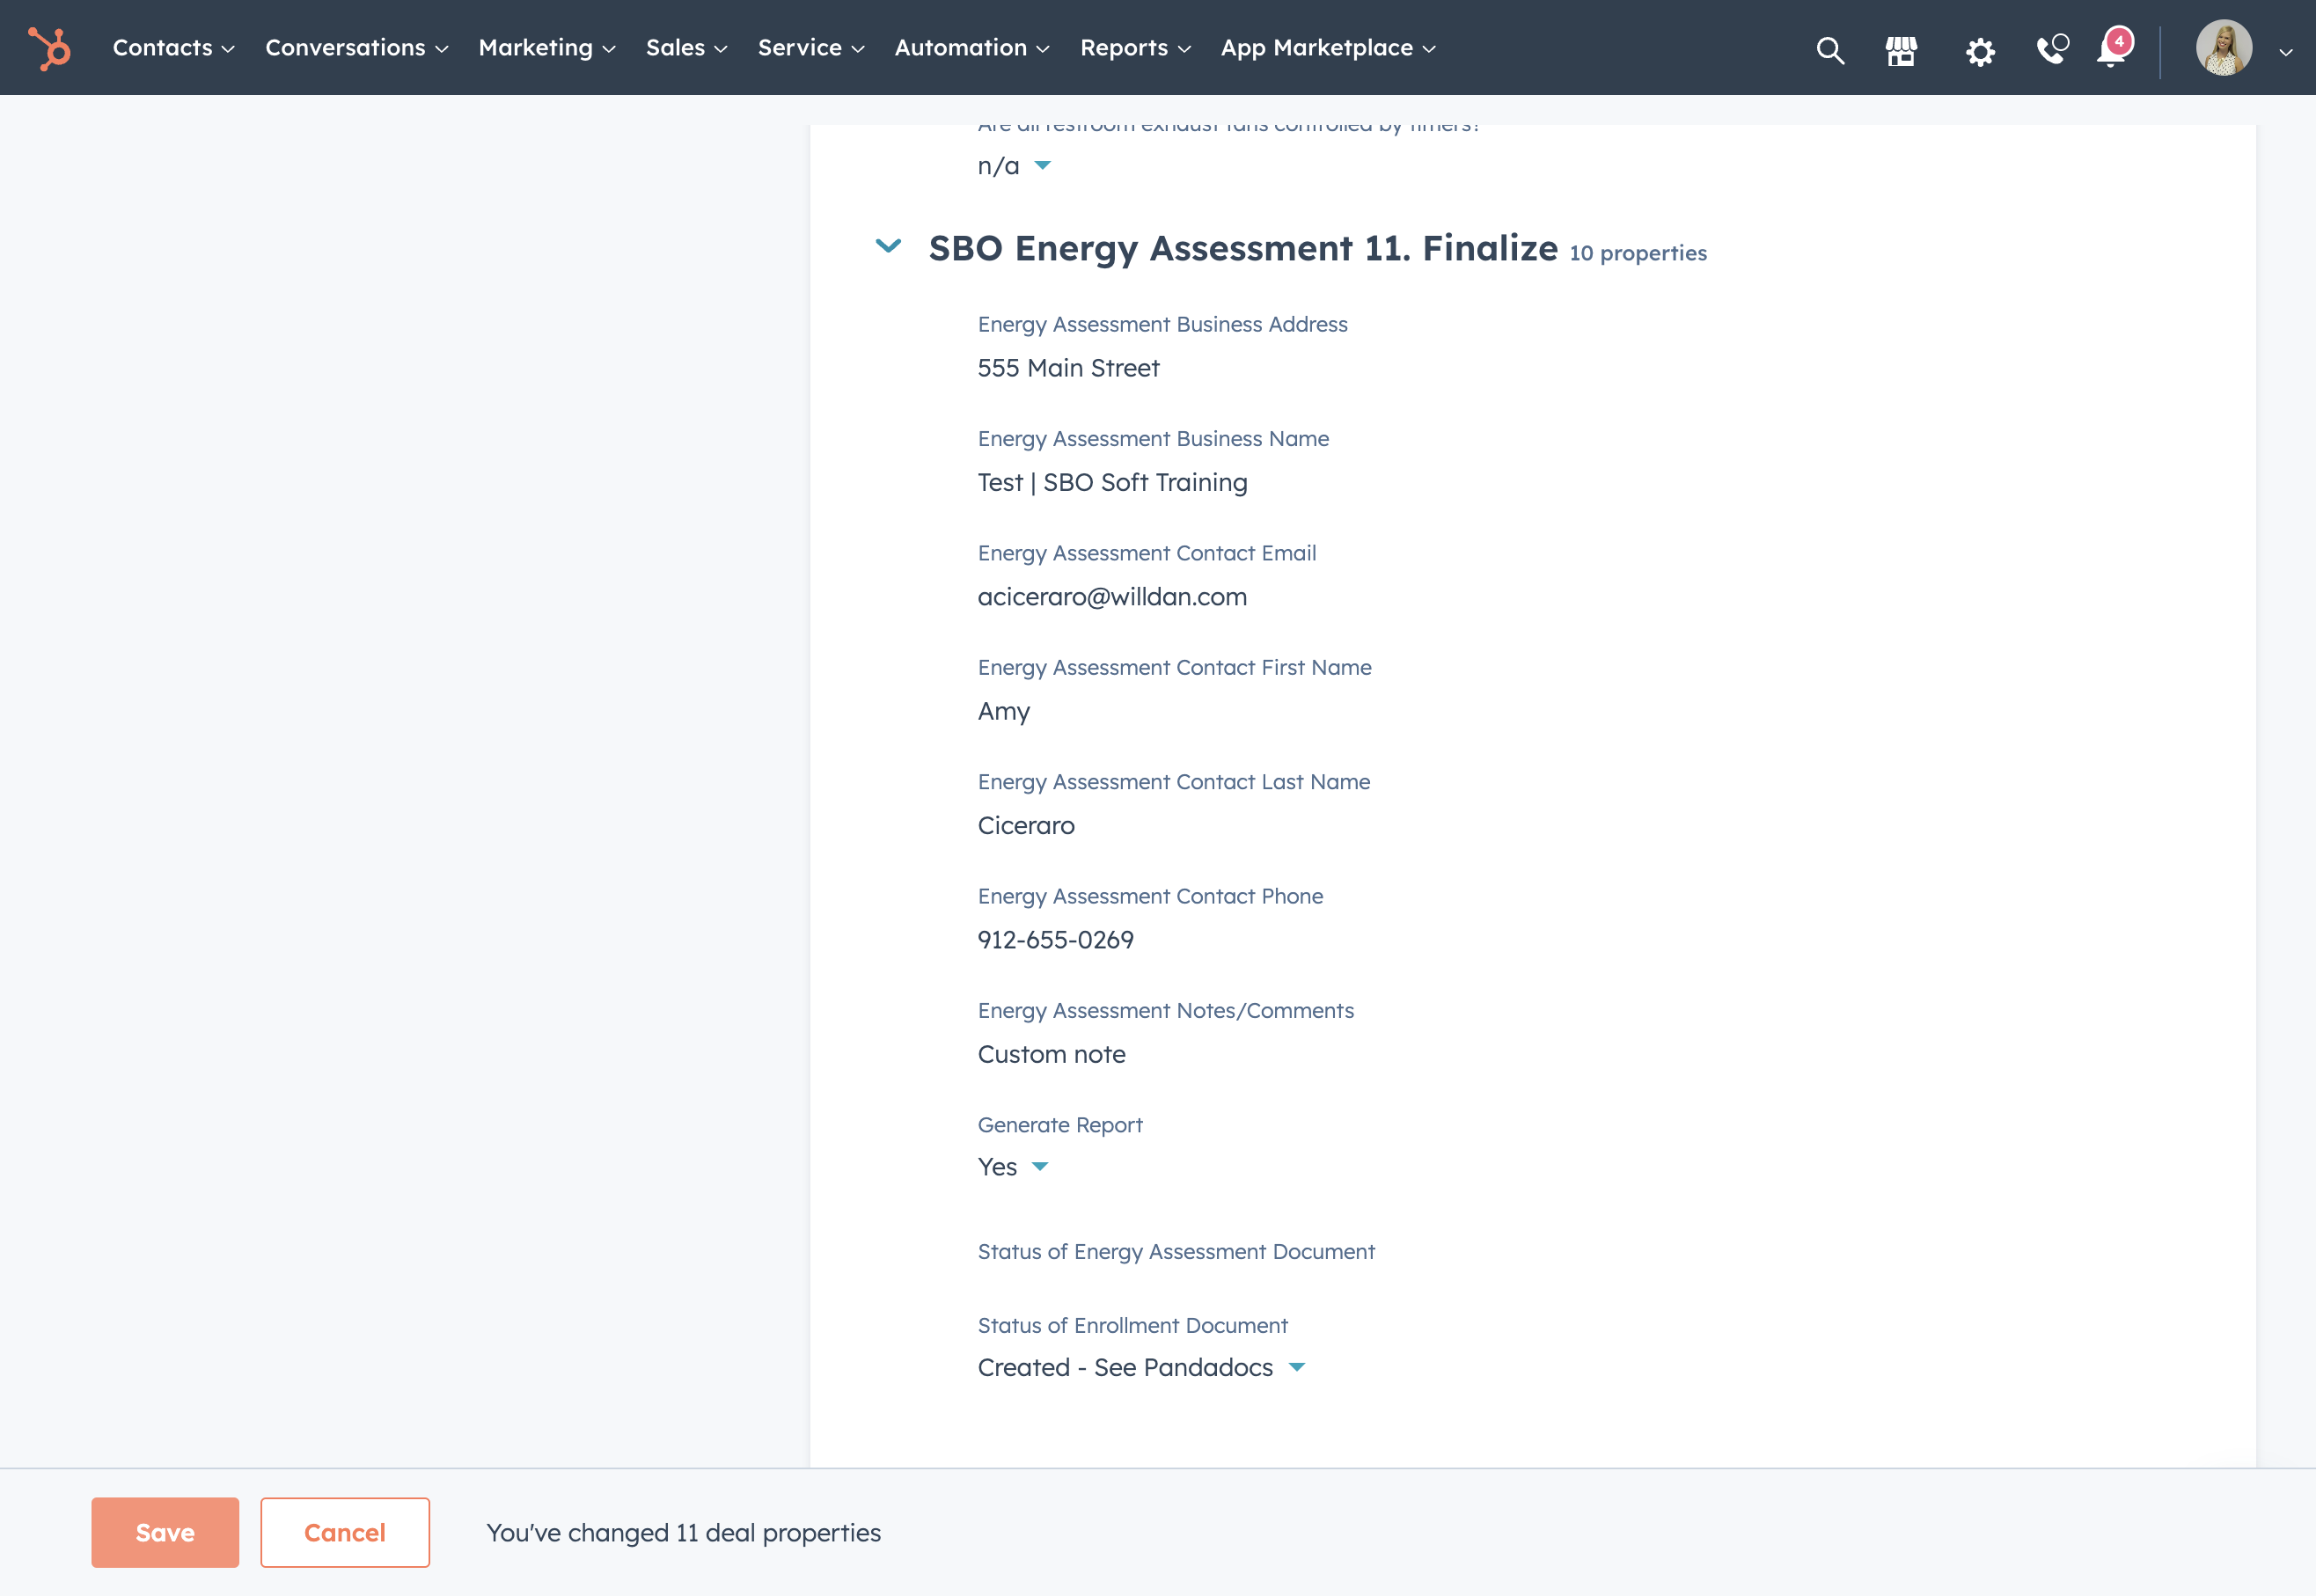Open the Sales menu
Image resolution: width=2316 pixels, height=1596 pixels.
click(x=686, y=48)
